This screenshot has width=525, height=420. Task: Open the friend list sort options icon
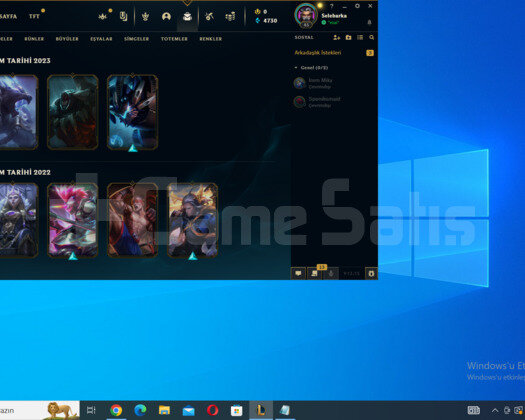pos(360,38)
